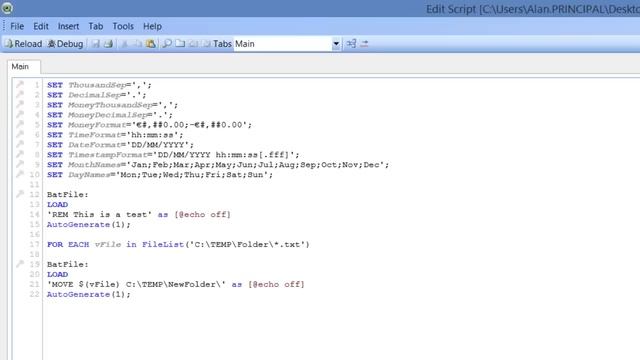Click the SET MoneyDecimalSep line
This screenshot has height=360, width=640.
tap(110, 115)
